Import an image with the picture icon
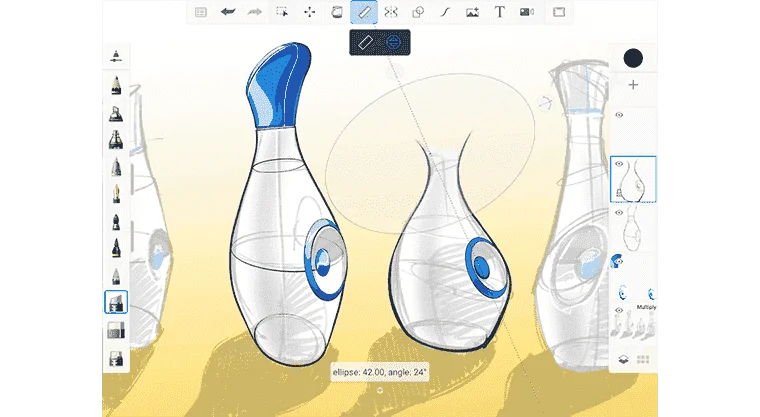The width and height of the screenshot is (760, 417). pos(472,12)
